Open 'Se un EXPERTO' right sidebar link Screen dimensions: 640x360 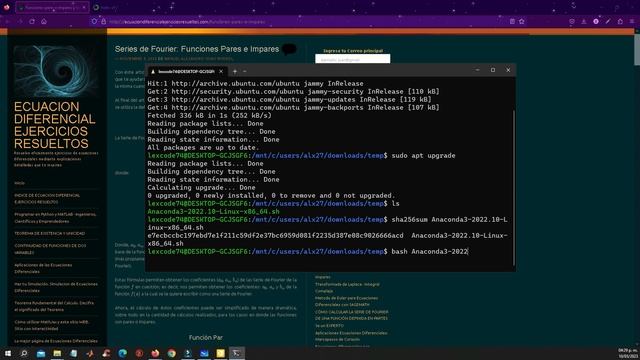click(329, 326)
